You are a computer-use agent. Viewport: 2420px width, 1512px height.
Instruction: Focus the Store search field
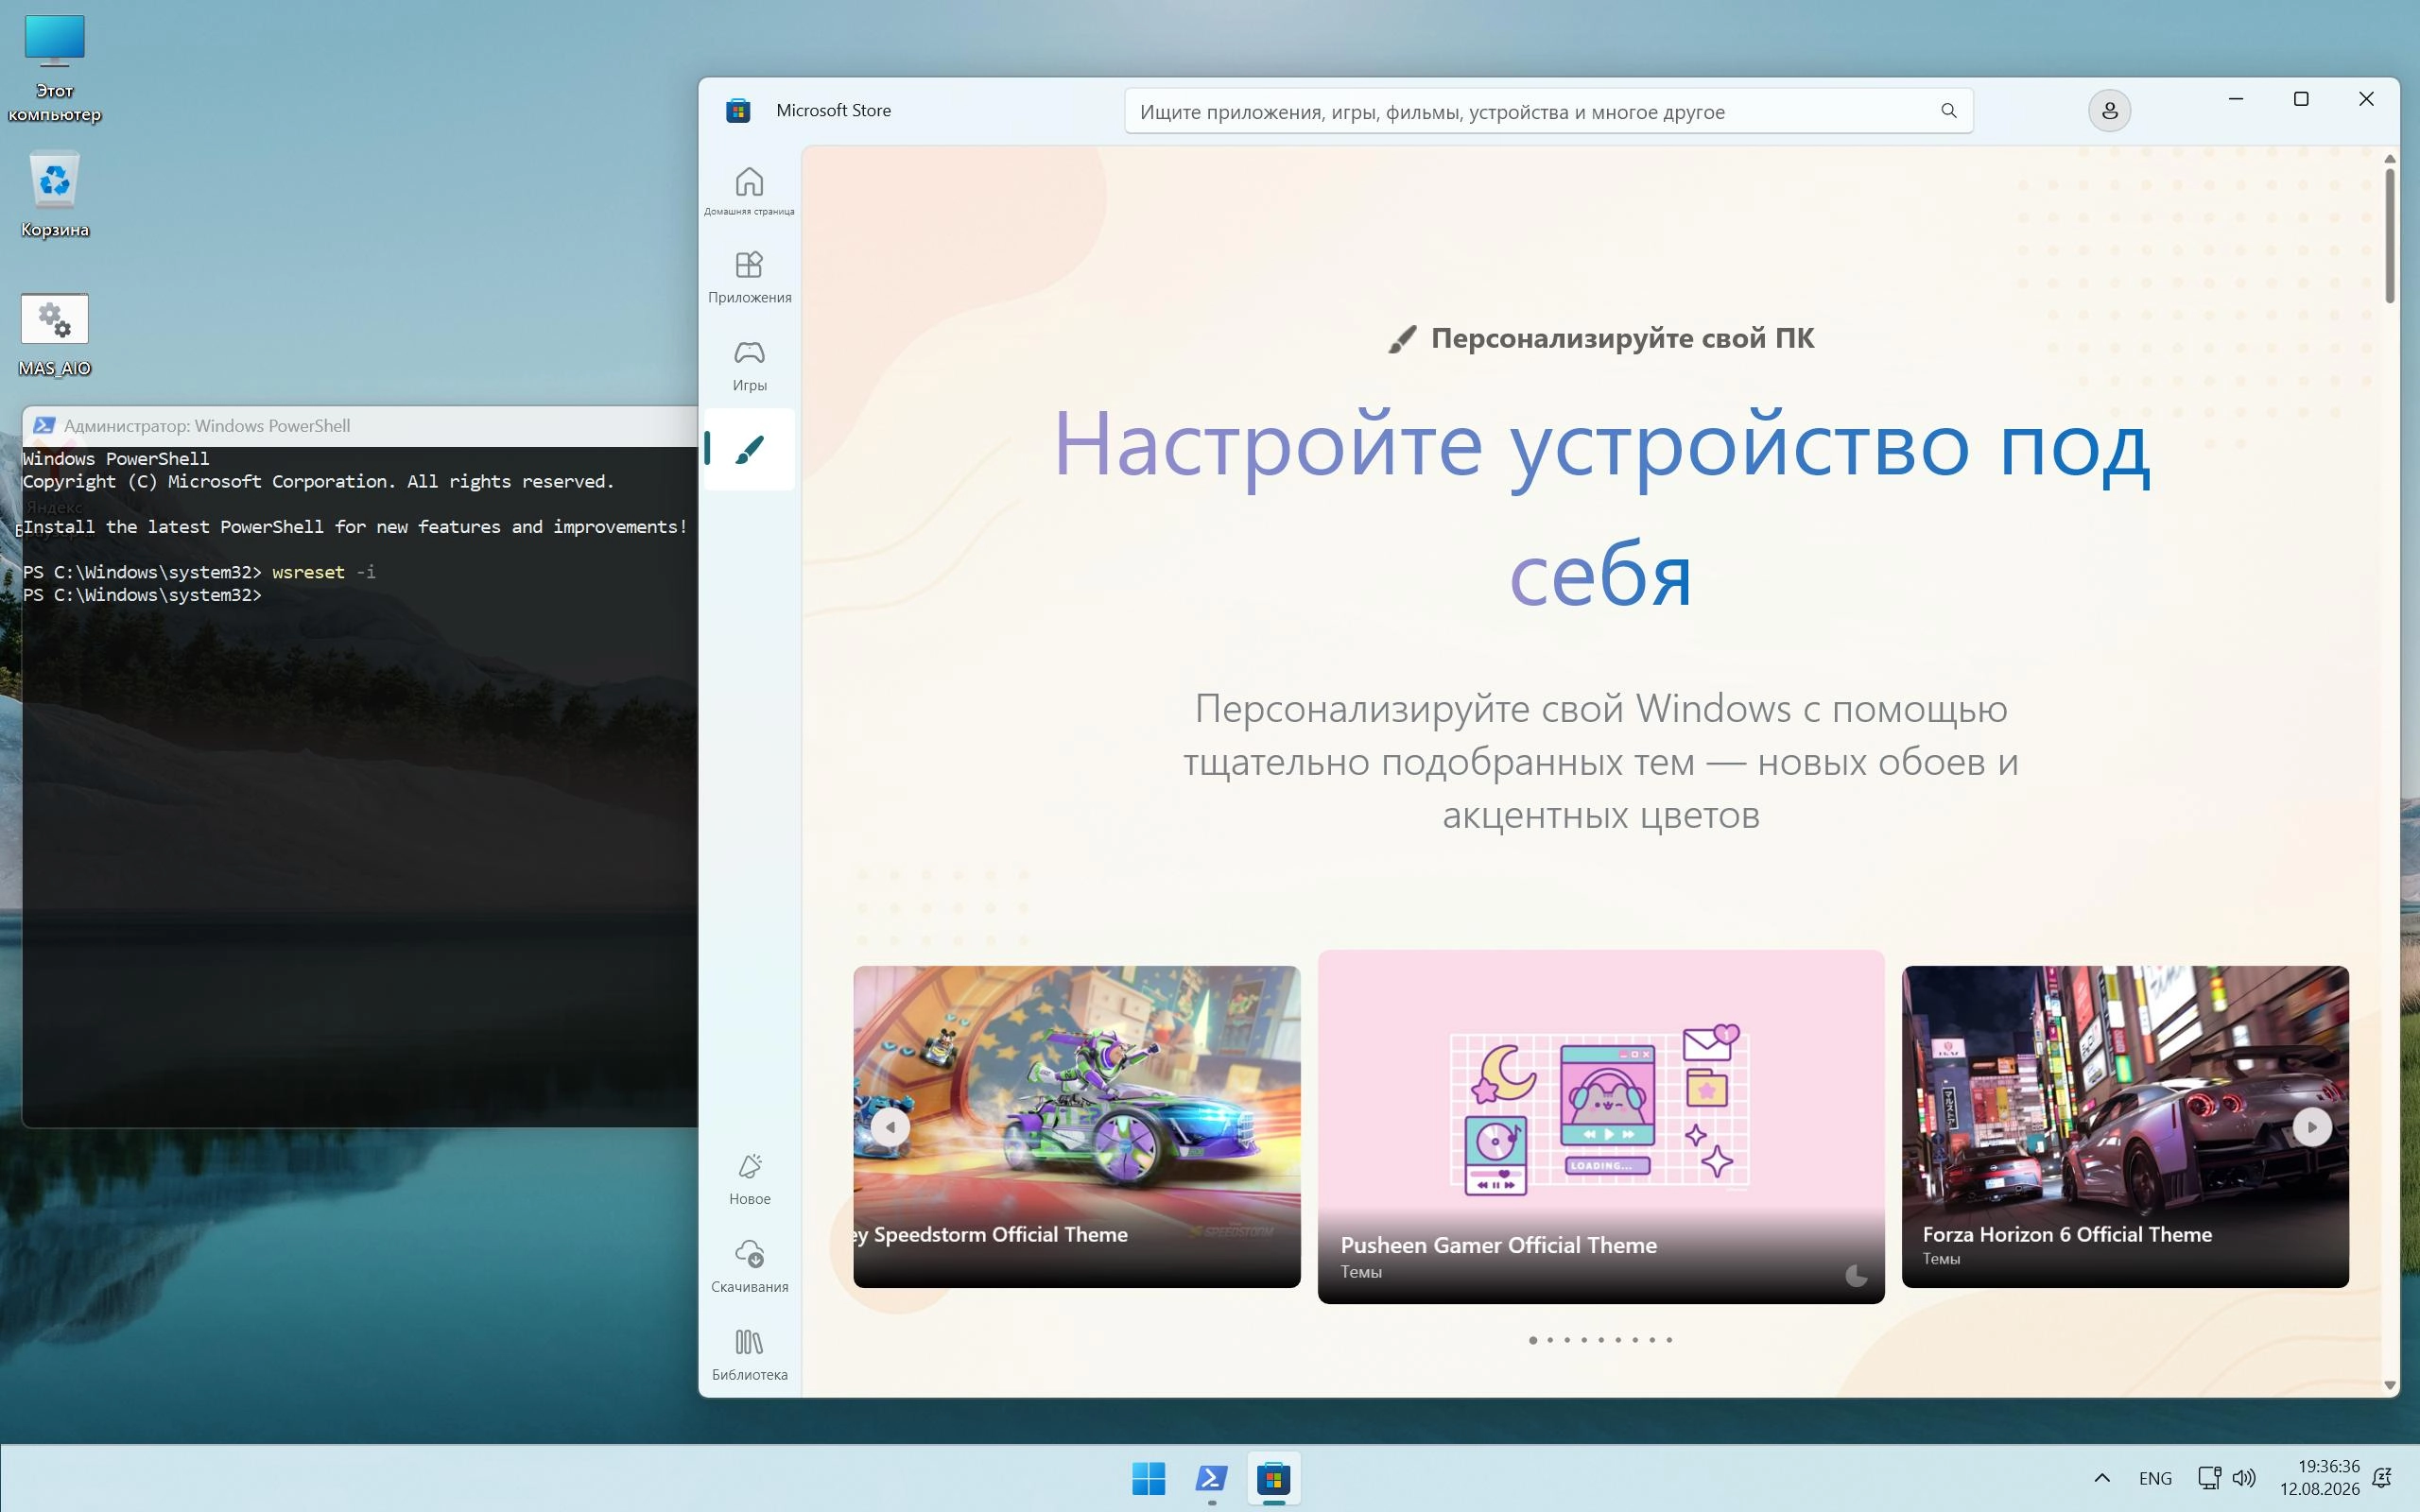click(1548, 111)
